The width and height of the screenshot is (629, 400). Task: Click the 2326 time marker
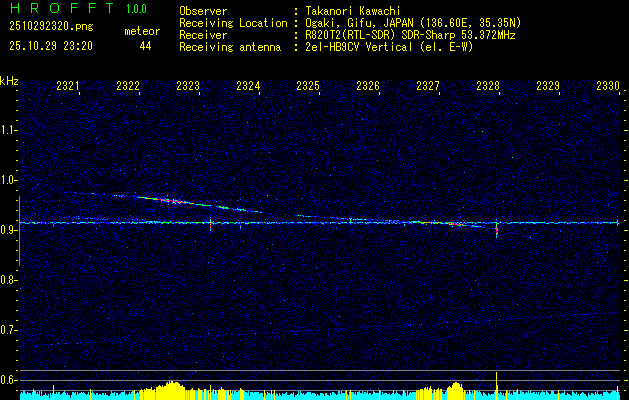coord(368,85)
